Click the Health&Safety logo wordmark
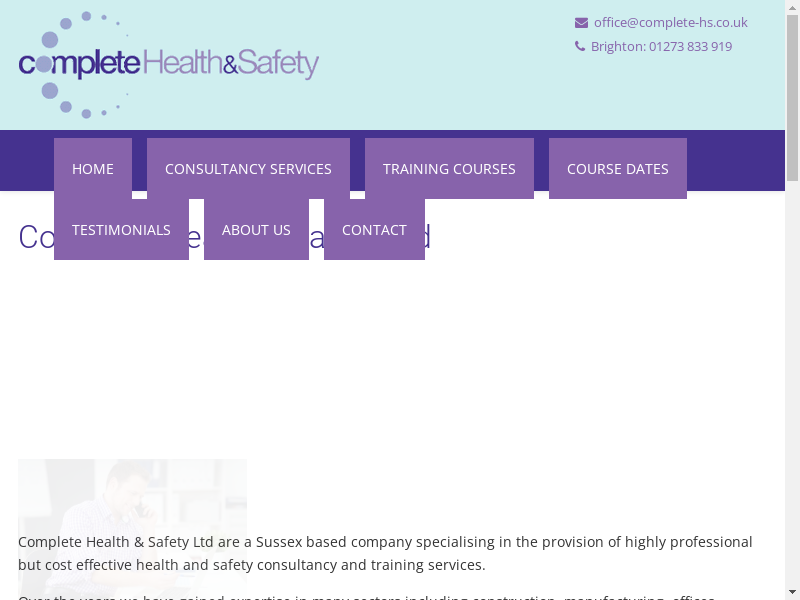This screenshot has height=600, width=800. click(231, 64)
